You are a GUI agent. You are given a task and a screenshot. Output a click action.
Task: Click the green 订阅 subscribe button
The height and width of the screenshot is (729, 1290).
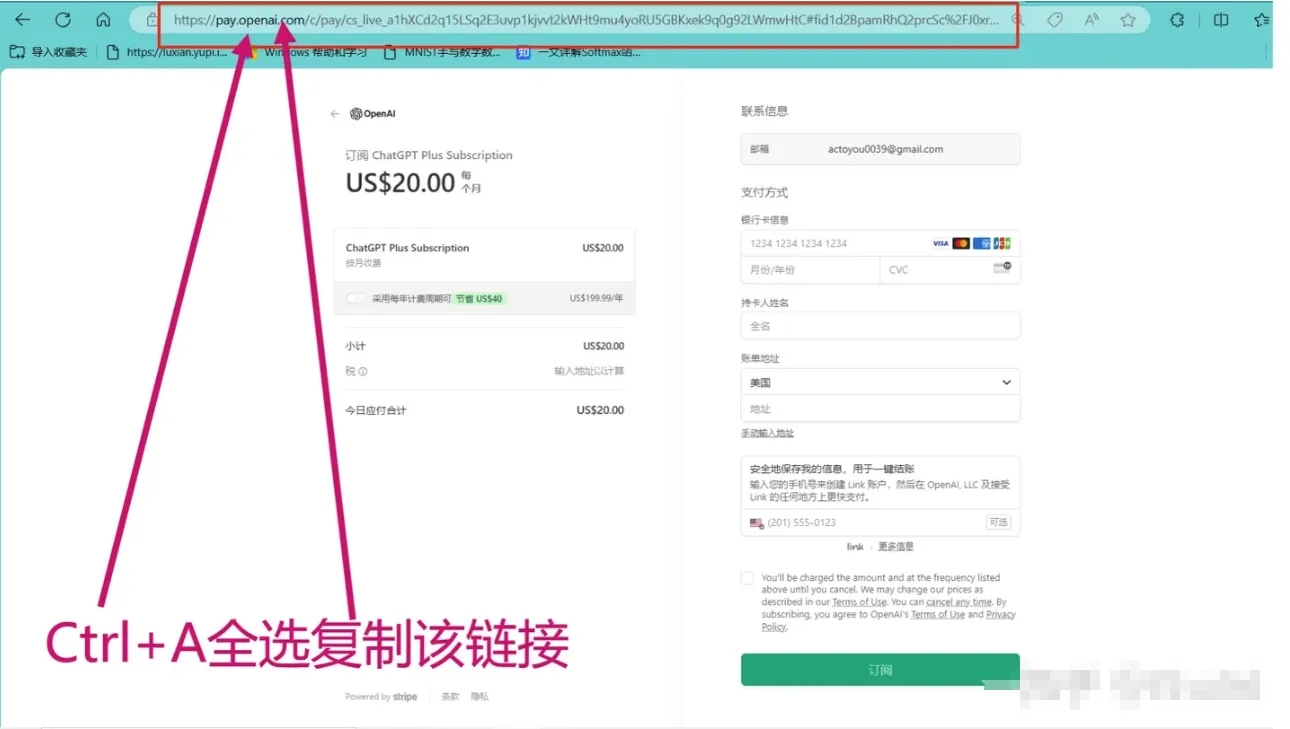[880, 670]
